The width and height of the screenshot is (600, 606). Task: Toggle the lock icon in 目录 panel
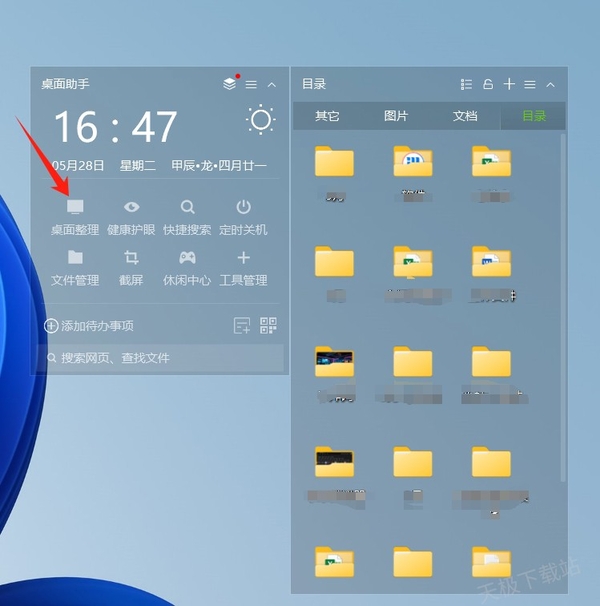point(488,84)
